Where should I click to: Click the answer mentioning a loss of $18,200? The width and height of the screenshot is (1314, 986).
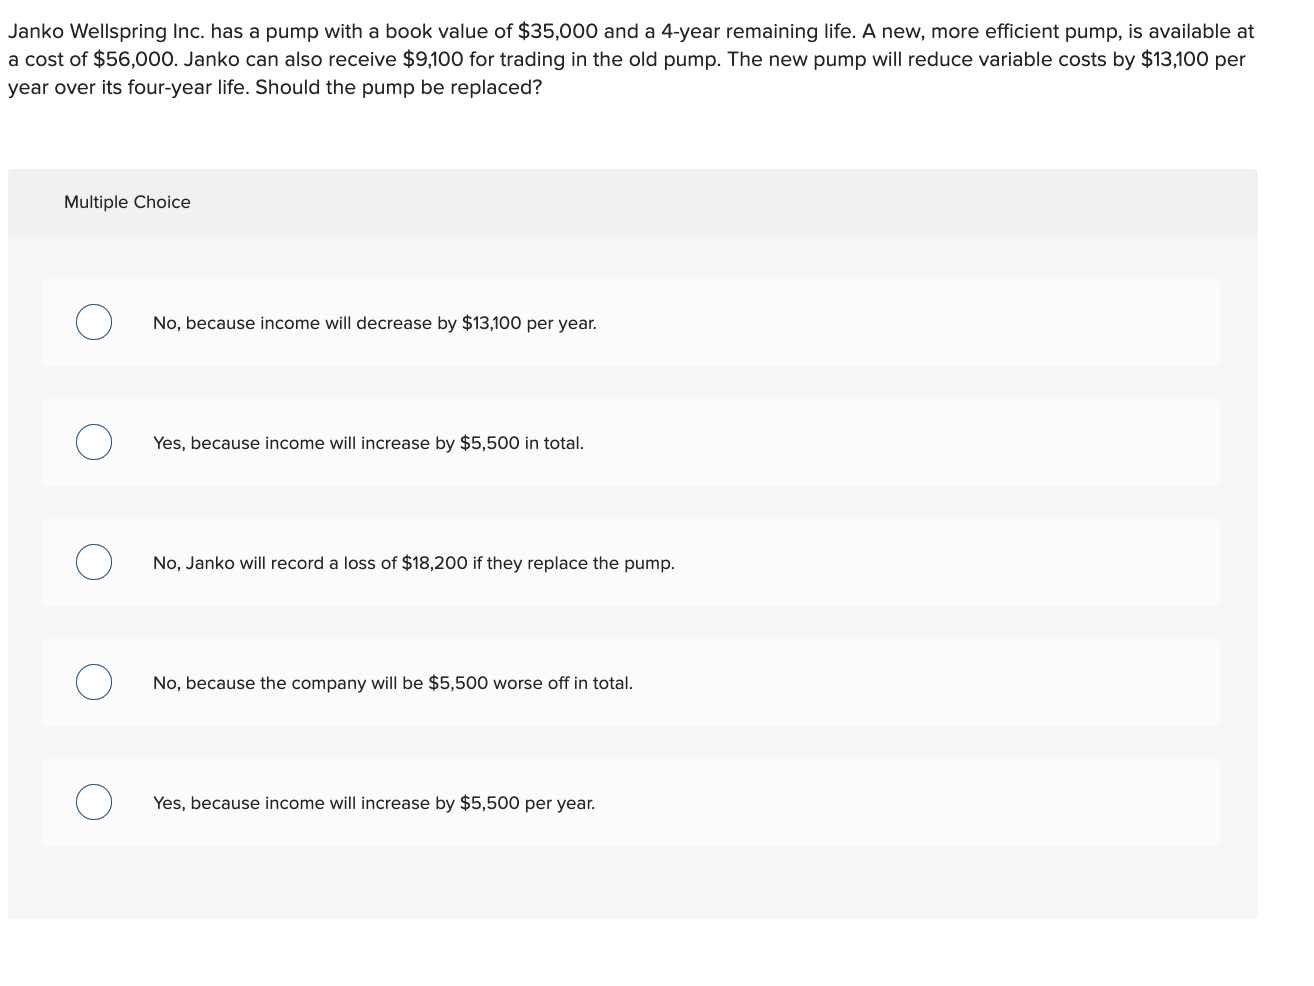414,563
